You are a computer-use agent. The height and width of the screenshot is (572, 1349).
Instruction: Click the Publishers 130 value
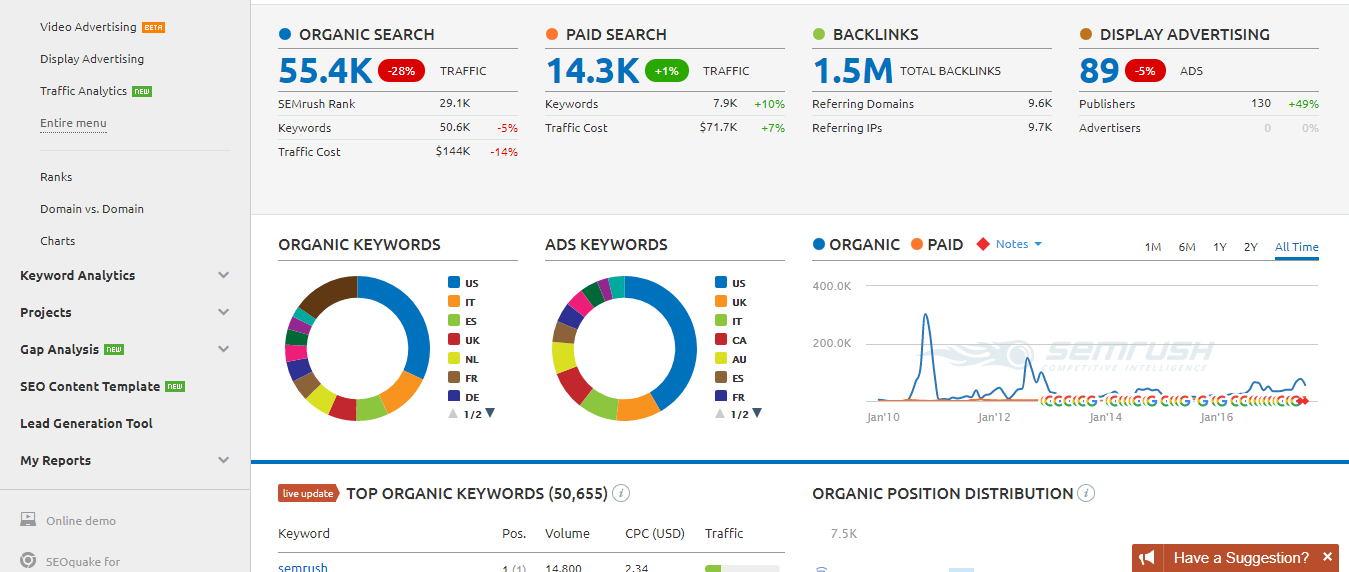1261,103
